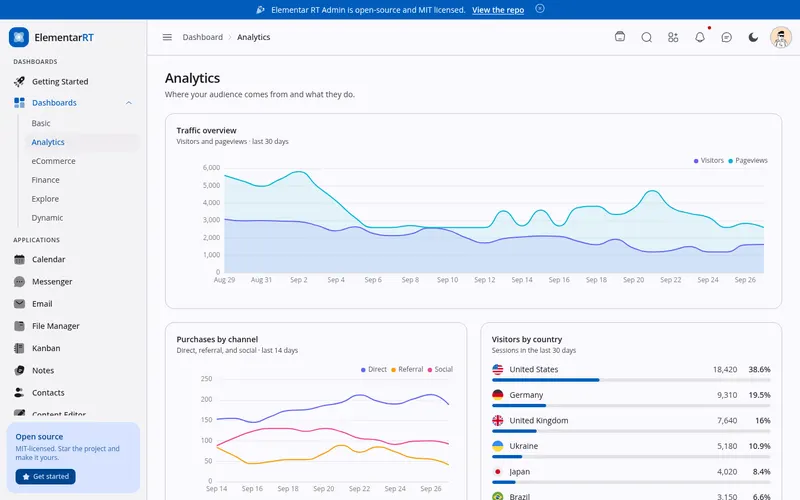Click the megaphone icon in the banner
The height and width of the screenshot is (500, 800).
[260, 10]
